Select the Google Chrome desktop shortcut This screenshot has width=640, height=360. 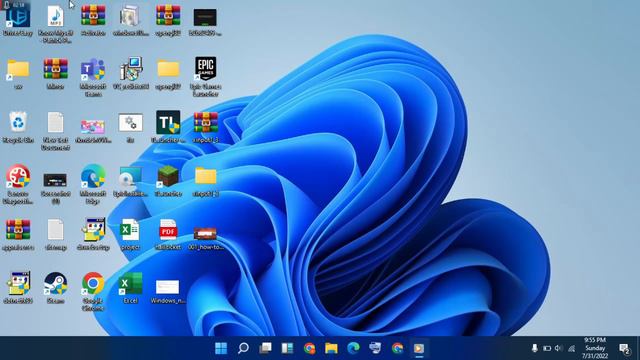[93, 291]
